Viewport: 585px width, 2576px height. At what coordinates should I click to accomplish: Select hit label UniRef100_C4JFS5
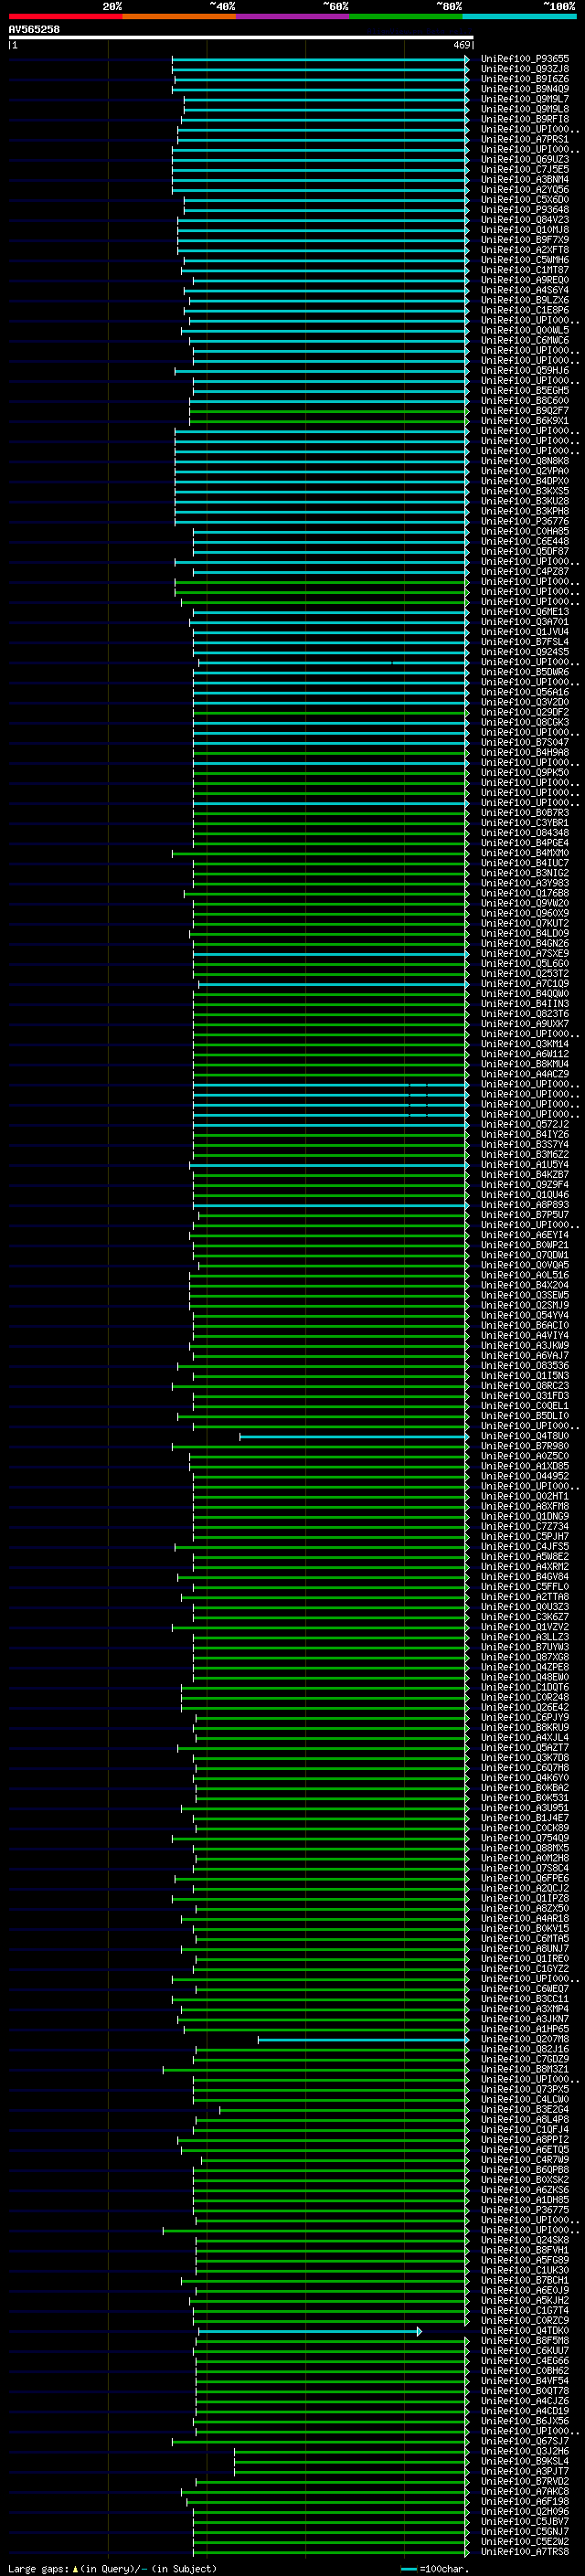pyautogui.click(x=525, y=1547)
